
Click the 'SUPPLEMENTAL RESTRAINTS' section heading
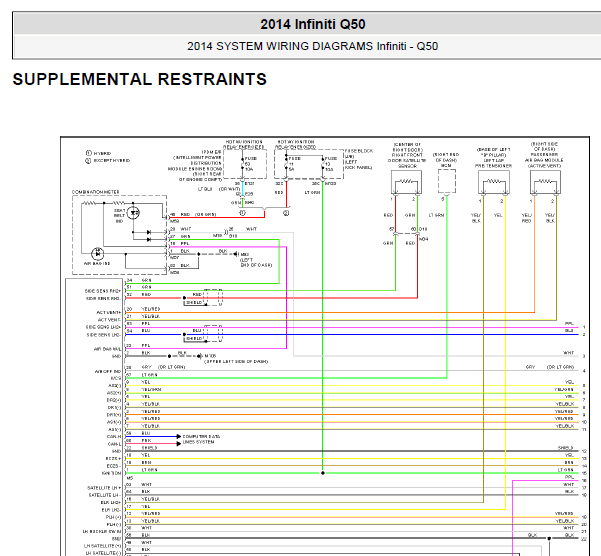coord(140,79)
